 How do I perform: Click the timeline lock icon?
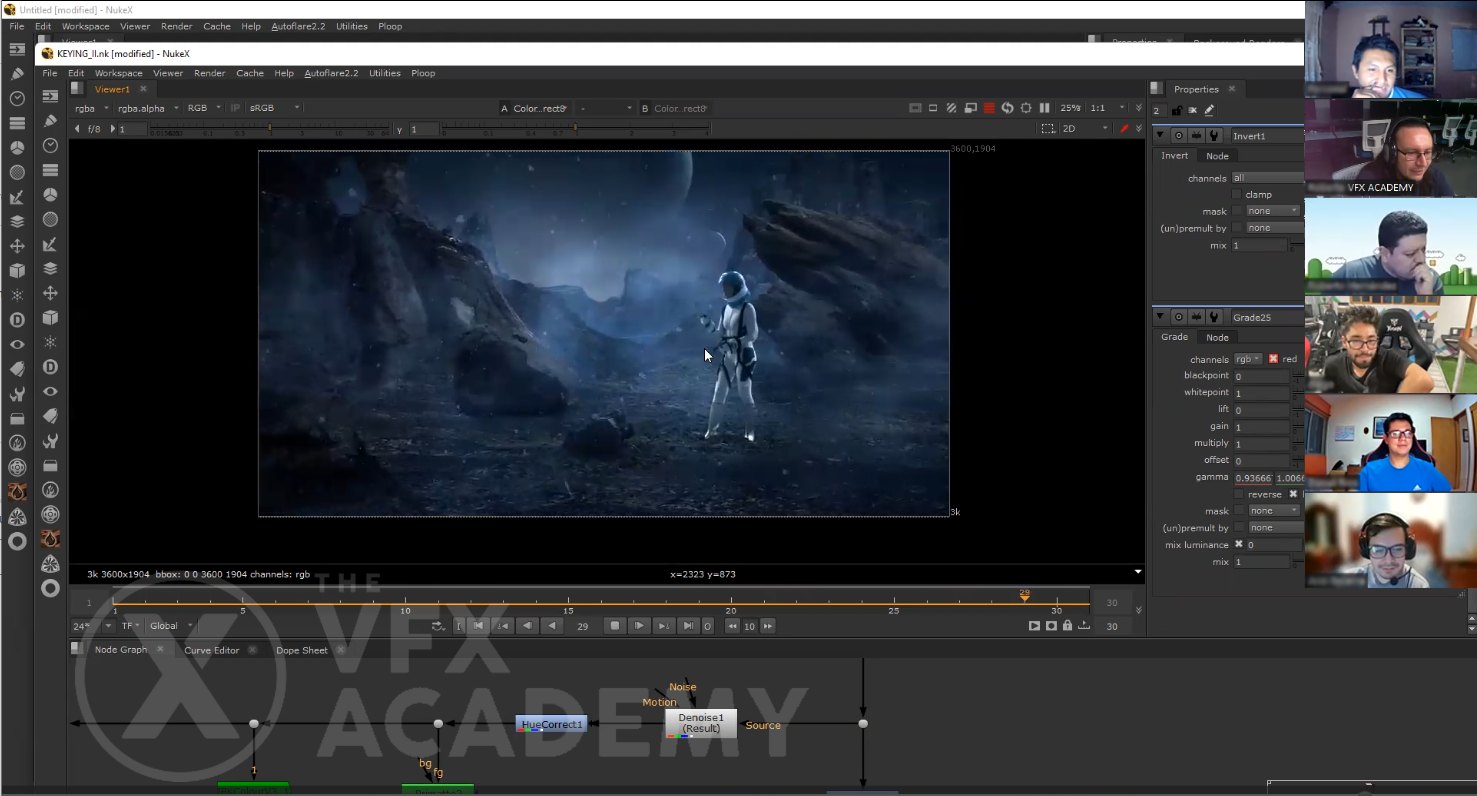[1067, 626]
